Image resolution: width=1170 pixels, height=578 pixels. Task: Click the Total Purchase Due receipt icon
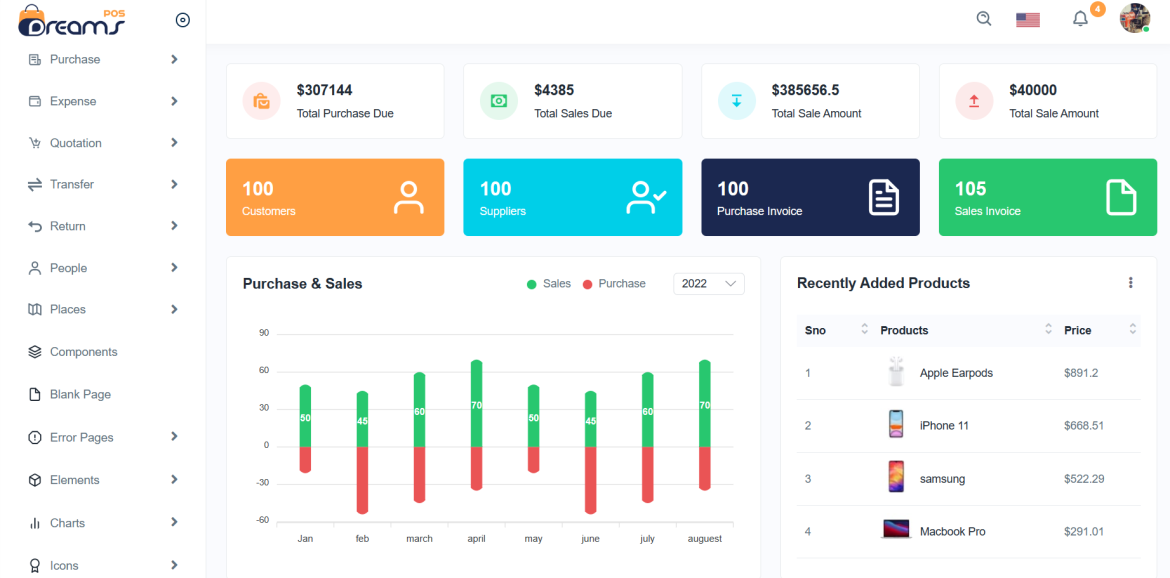pos(261,101)
